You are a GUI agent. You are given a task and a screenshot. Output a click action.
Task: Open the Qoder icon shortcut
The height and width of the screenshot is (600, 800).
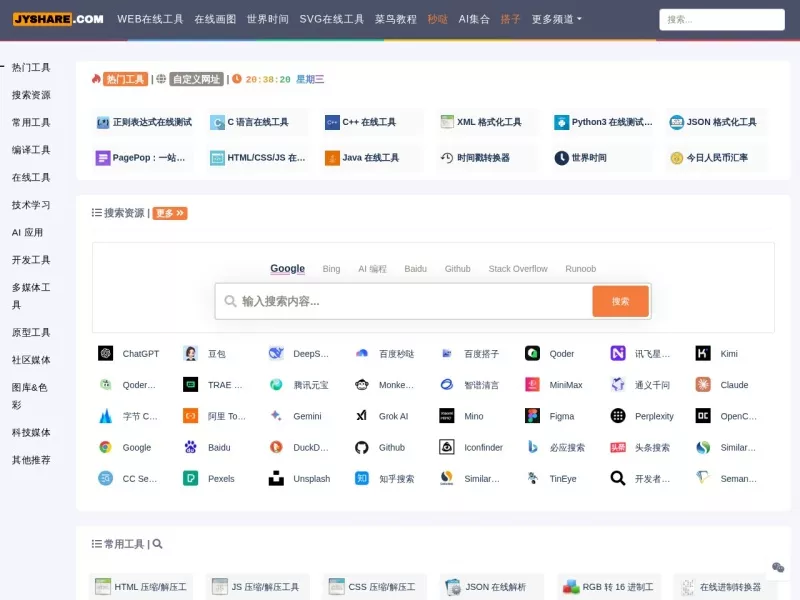532,353
